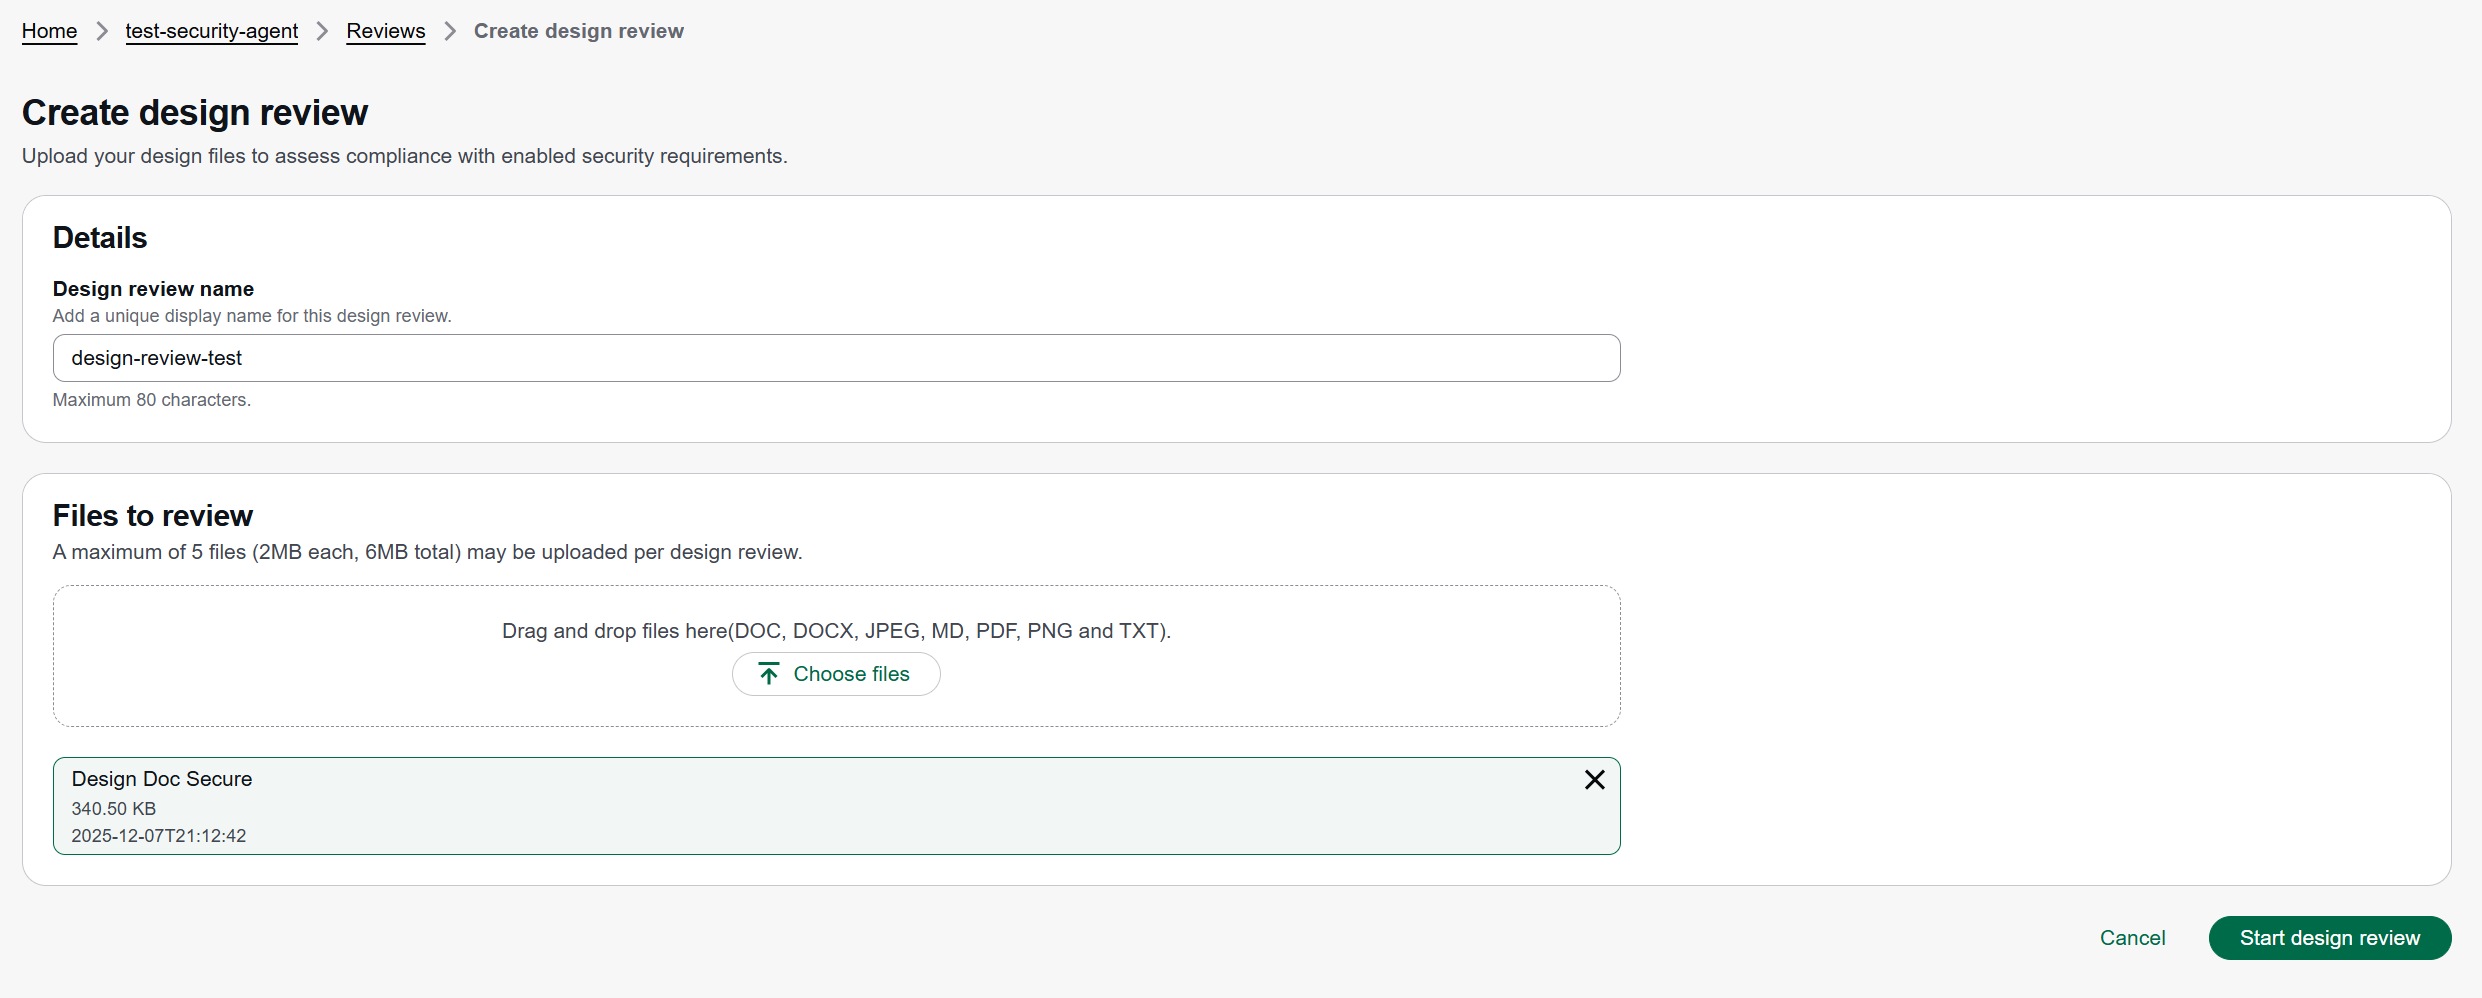Open the test-security-agent breadcrumb link

click(211, 31)
